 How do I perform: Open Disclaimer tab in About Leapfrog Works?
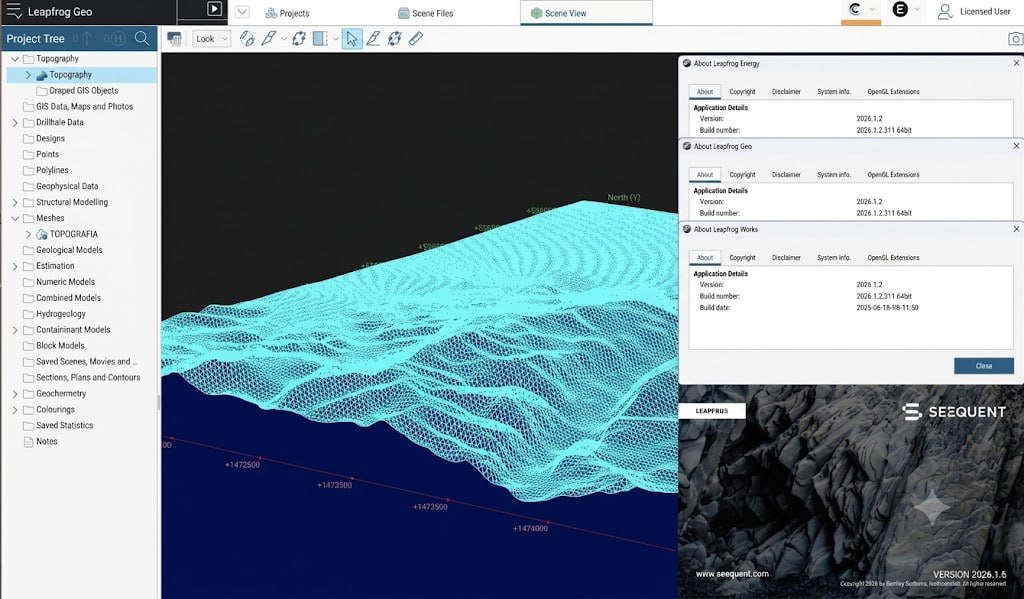(x=786, y=257)
